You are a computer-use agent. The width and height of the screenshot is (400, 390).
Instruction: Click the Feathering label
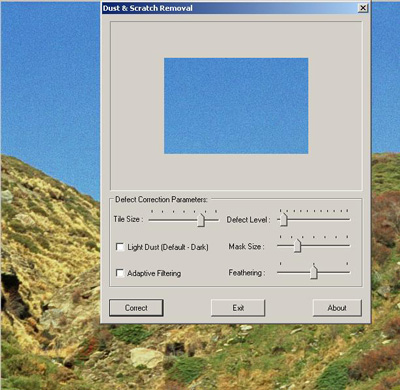pyautogui.click(x=247, y=273)
